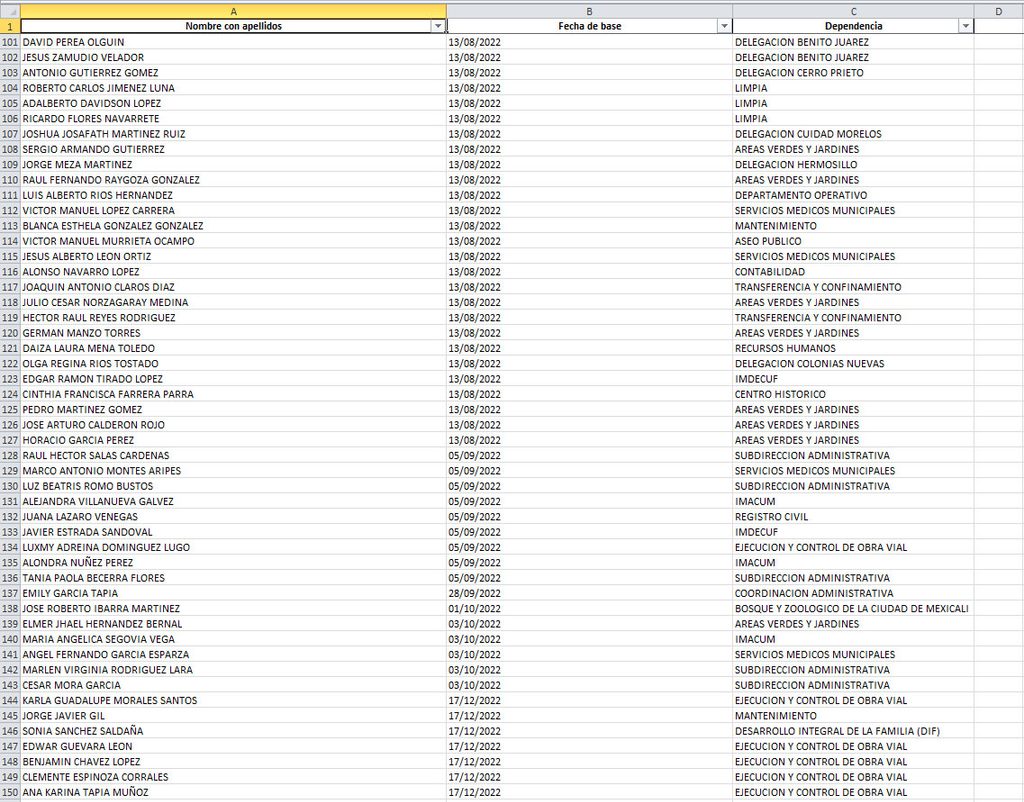Select the cell 'ASEO PUBLICO'
Image resolution: width=1024 pixels, height=802 pixels.
pos(853,241)
